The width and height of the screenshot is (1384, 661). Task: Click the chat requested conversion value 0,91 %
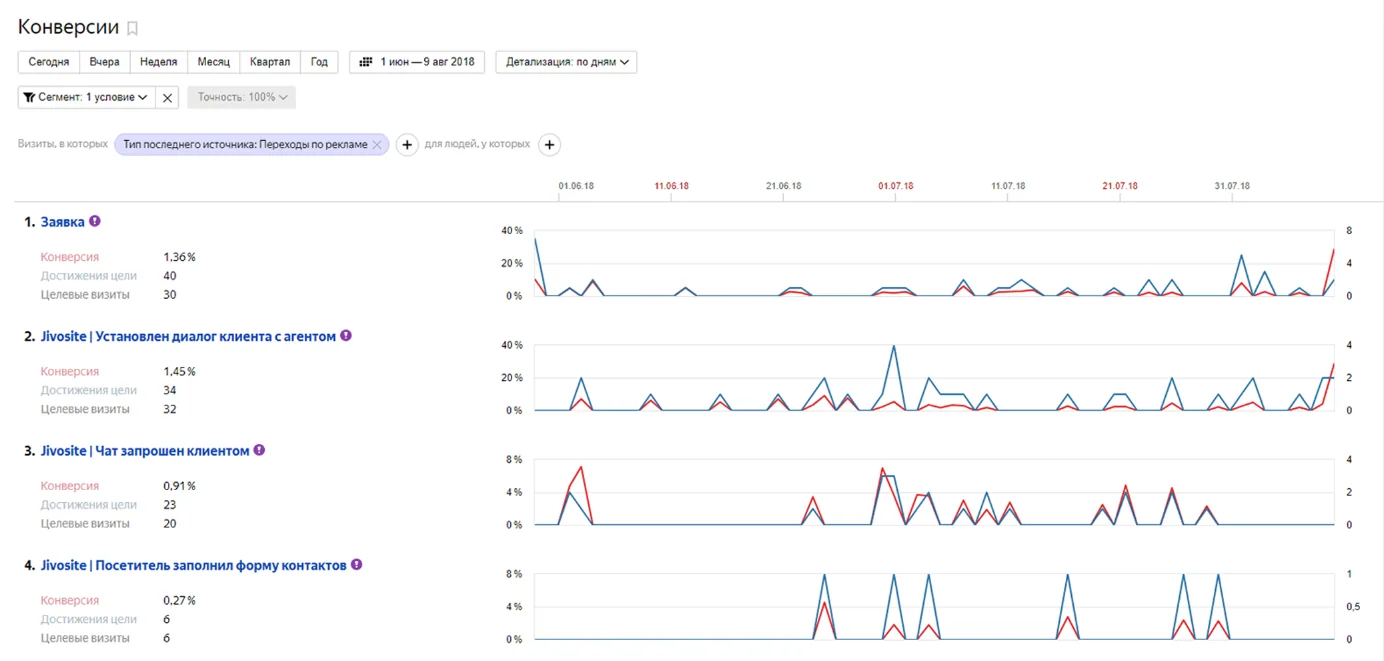pyautogui.click(x=179, y=486)
